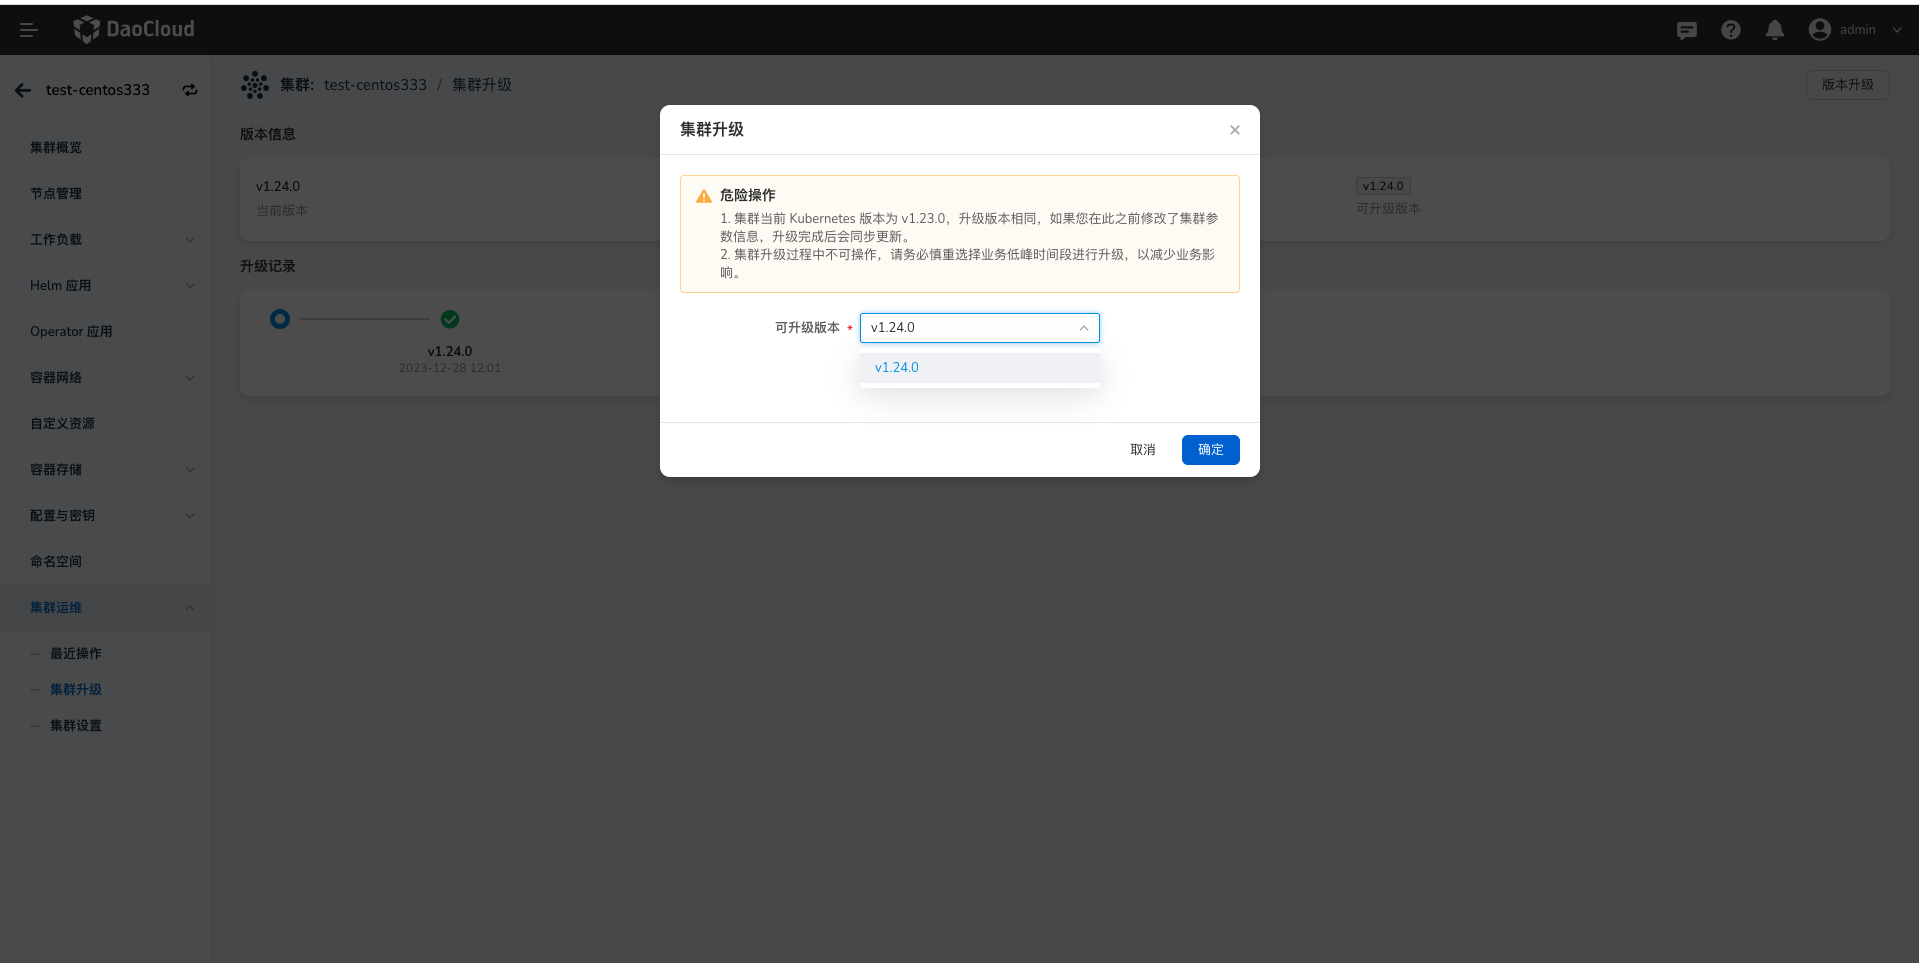
Task: Click the 确定 confirm button
Action: click(x=1210, y=450)
